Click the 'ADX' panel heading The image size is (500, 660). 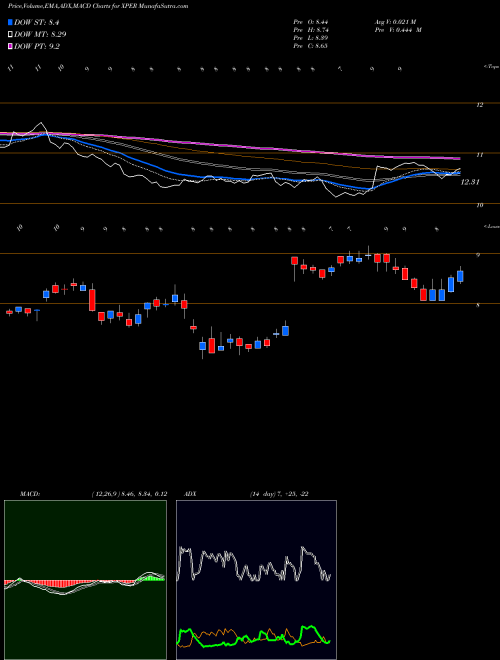[x=191, y=494]
